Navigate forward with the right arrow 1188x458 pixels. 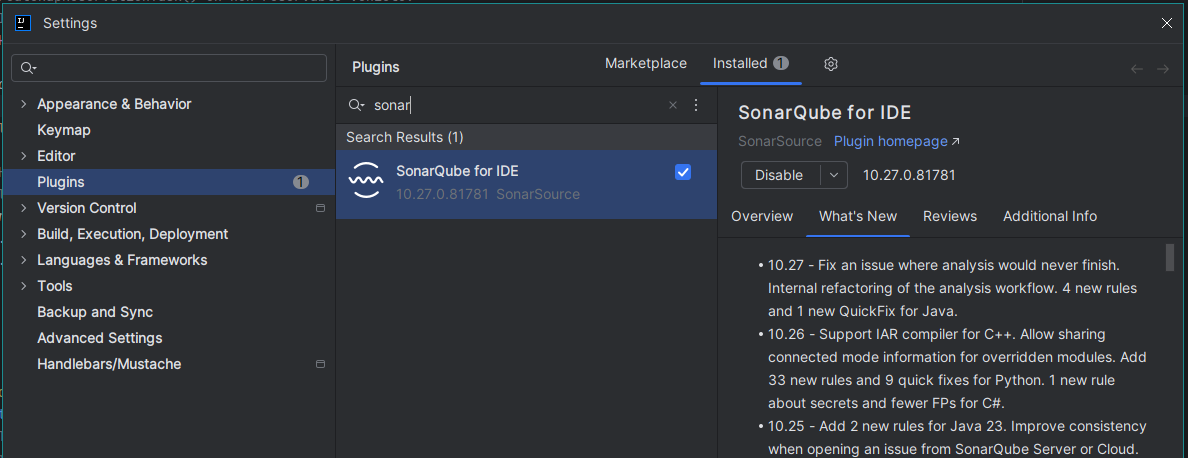(1163, 69)
